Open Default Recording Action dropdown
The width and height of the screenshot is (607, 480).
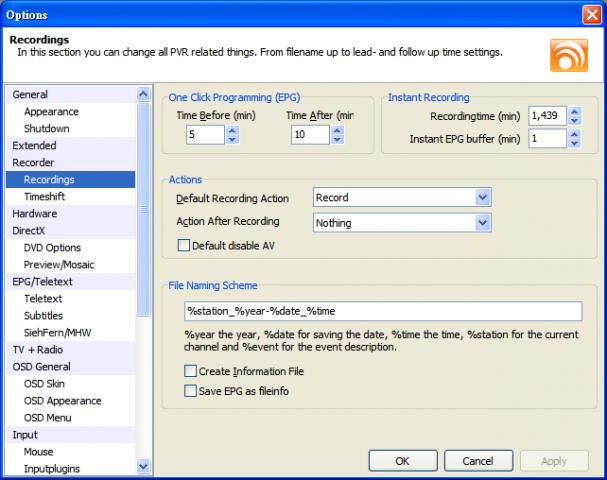point(483,198)
